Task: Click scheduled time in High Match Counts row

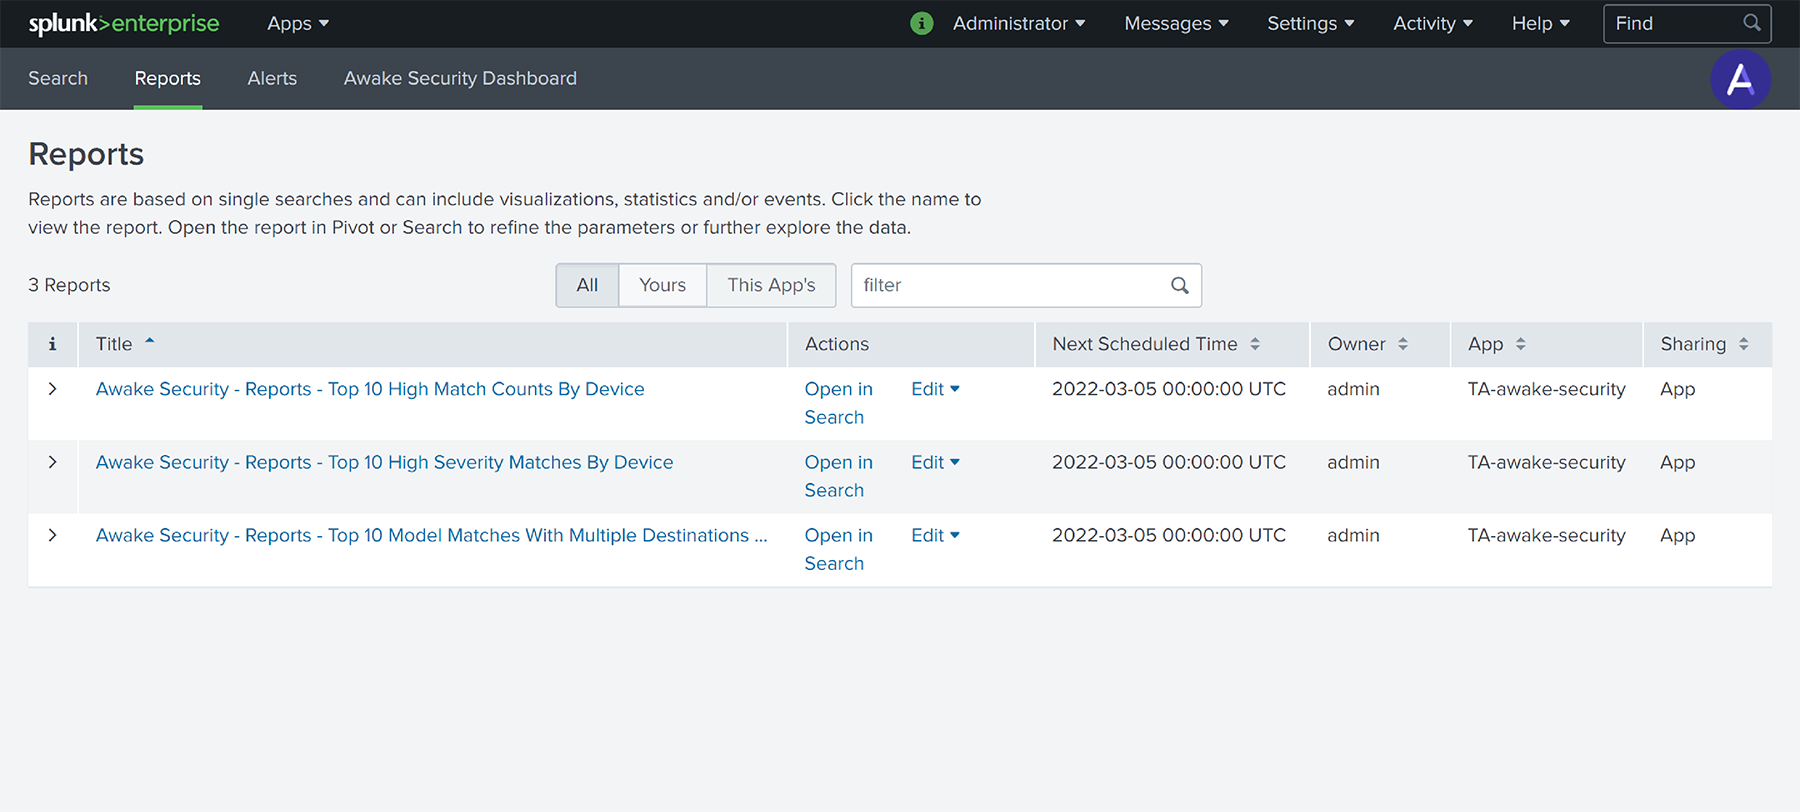Action: (x=1169, y=389)
